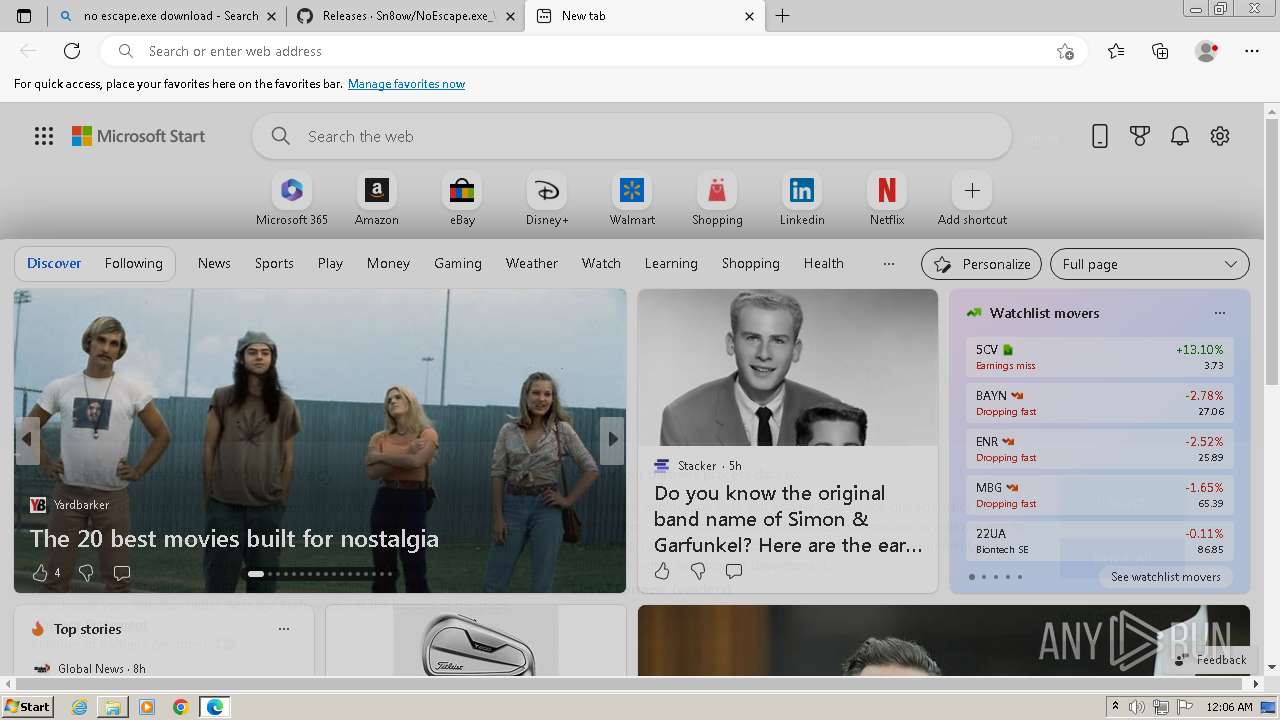Viewport: 1280px width, 720px height.
Task: Switch to the Discover feed
Action: click(54, 263)
